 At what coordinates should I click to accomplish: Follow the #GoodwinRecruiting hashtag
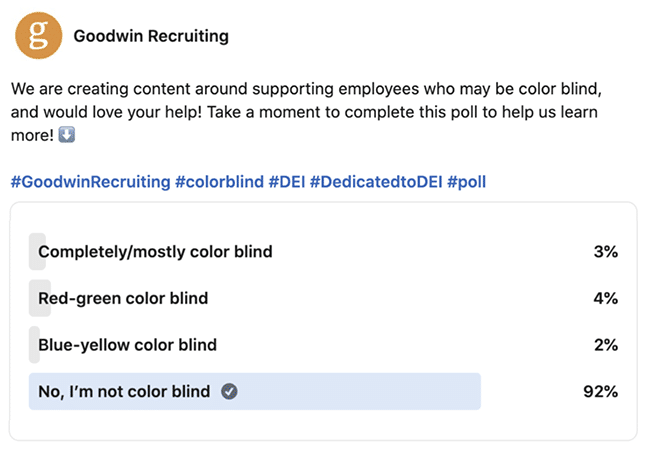(x=90, y=182)
